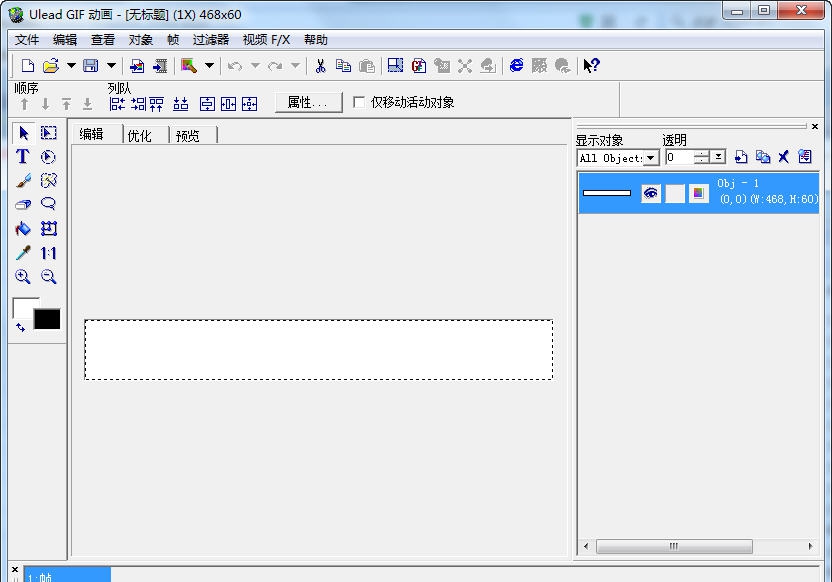832x582 pixels.
Task: Enable 仅移动活动对象 checkbox
Action: (x=358, y=101)
